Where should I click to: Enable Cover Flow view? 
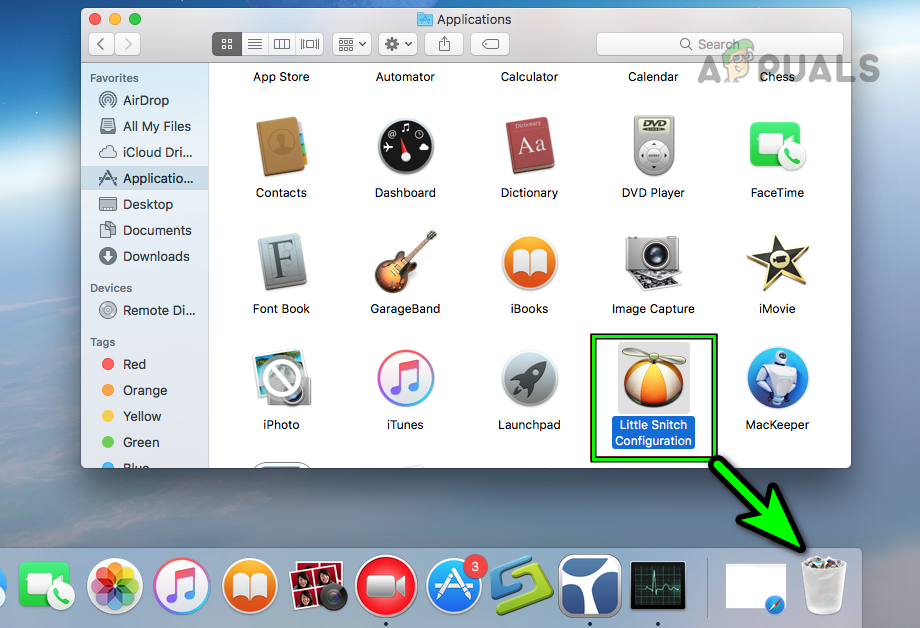coord(309,44)
